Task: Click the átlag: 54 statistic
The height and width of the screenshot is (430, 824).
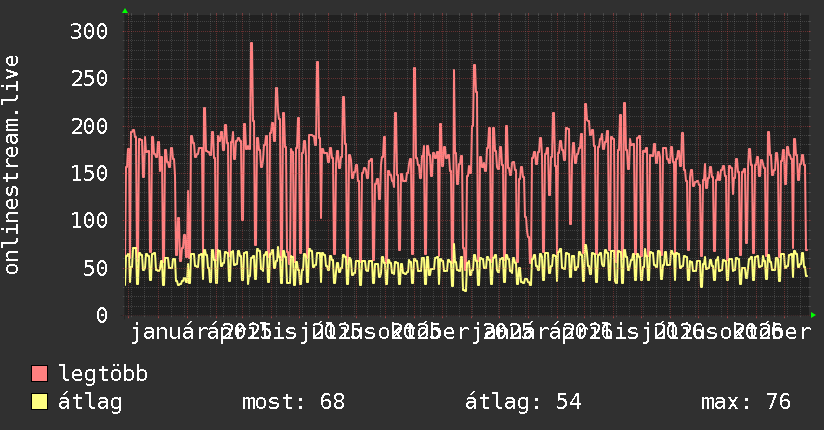Action: (x=523, y=402)
